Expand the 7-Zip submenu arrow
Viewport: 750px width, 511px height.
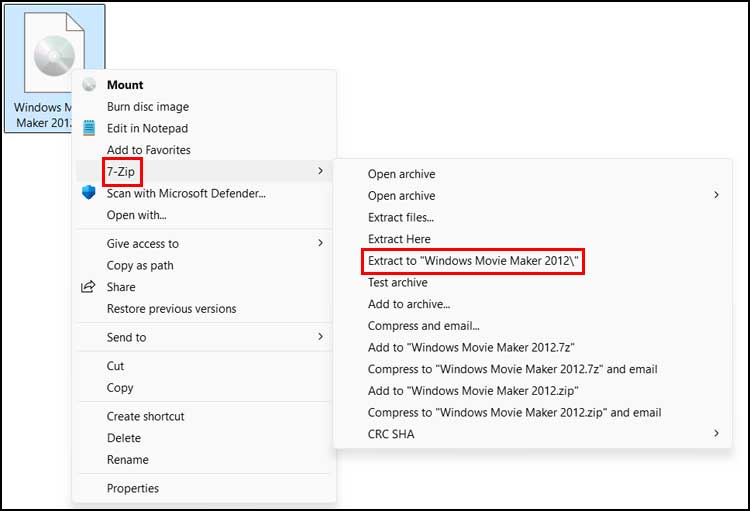[320, 171]
